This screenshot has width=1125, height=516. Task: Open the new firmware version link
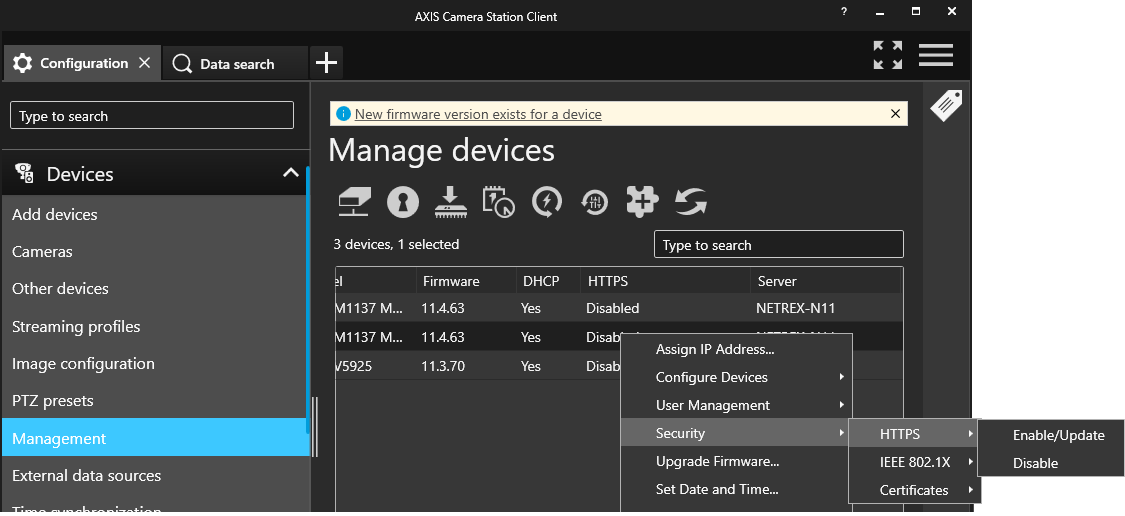[x=478, y=114]
